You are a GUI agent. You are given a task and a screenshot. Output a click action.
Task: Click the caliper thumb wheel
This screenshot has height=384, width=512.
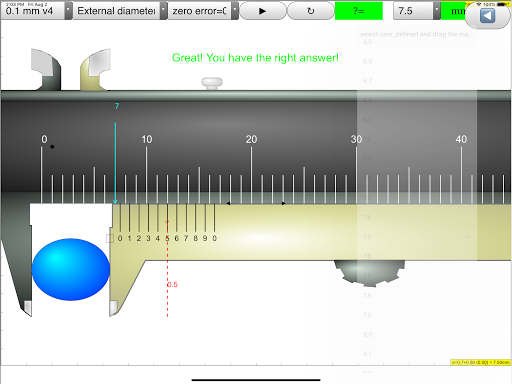pos(369,273)
